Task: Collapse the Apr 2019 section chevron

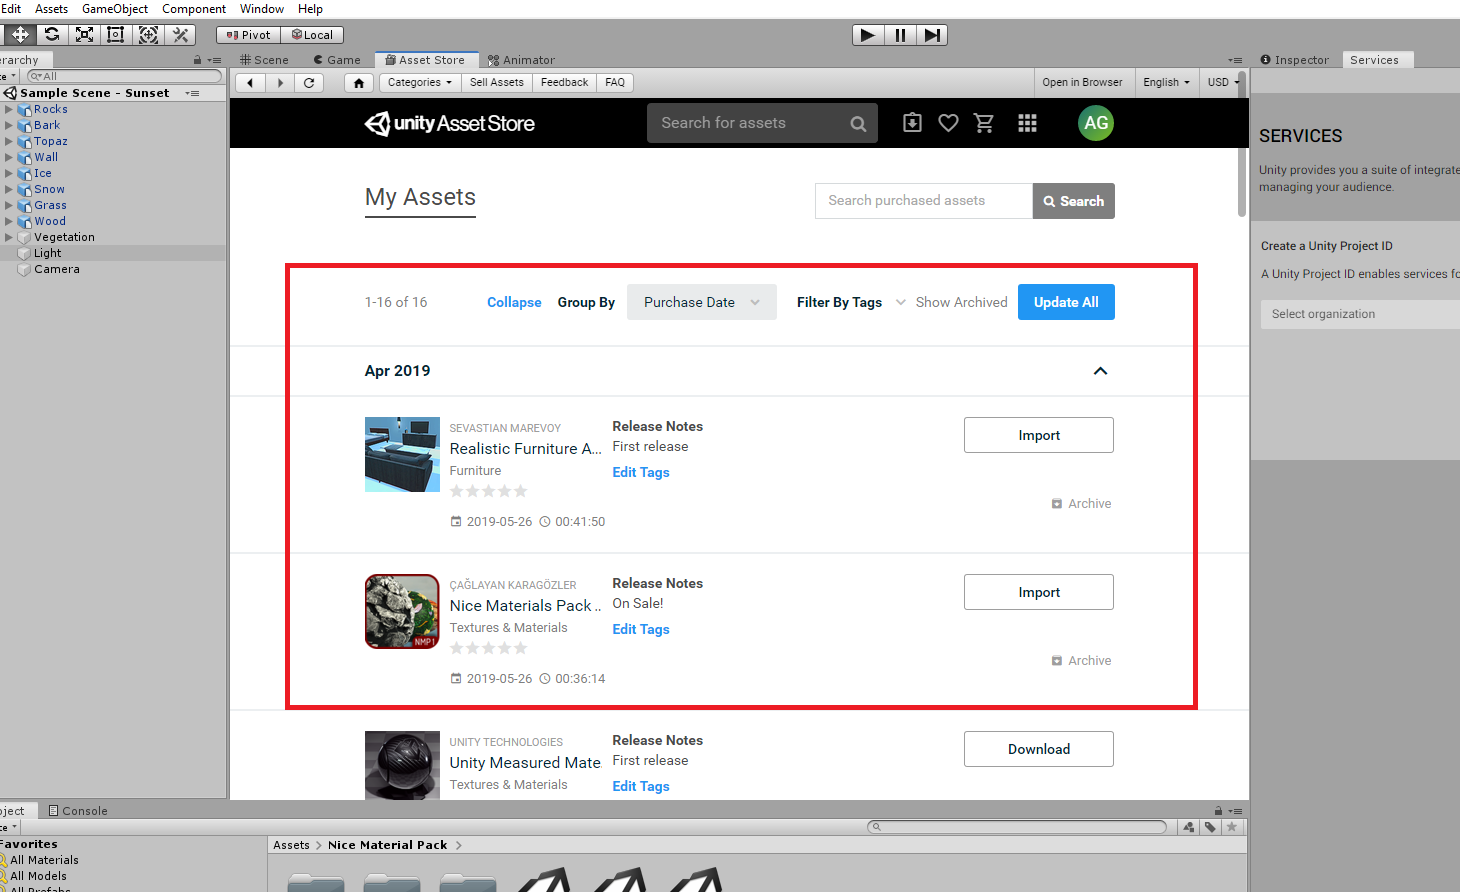Action: (x=1100, y=371)
